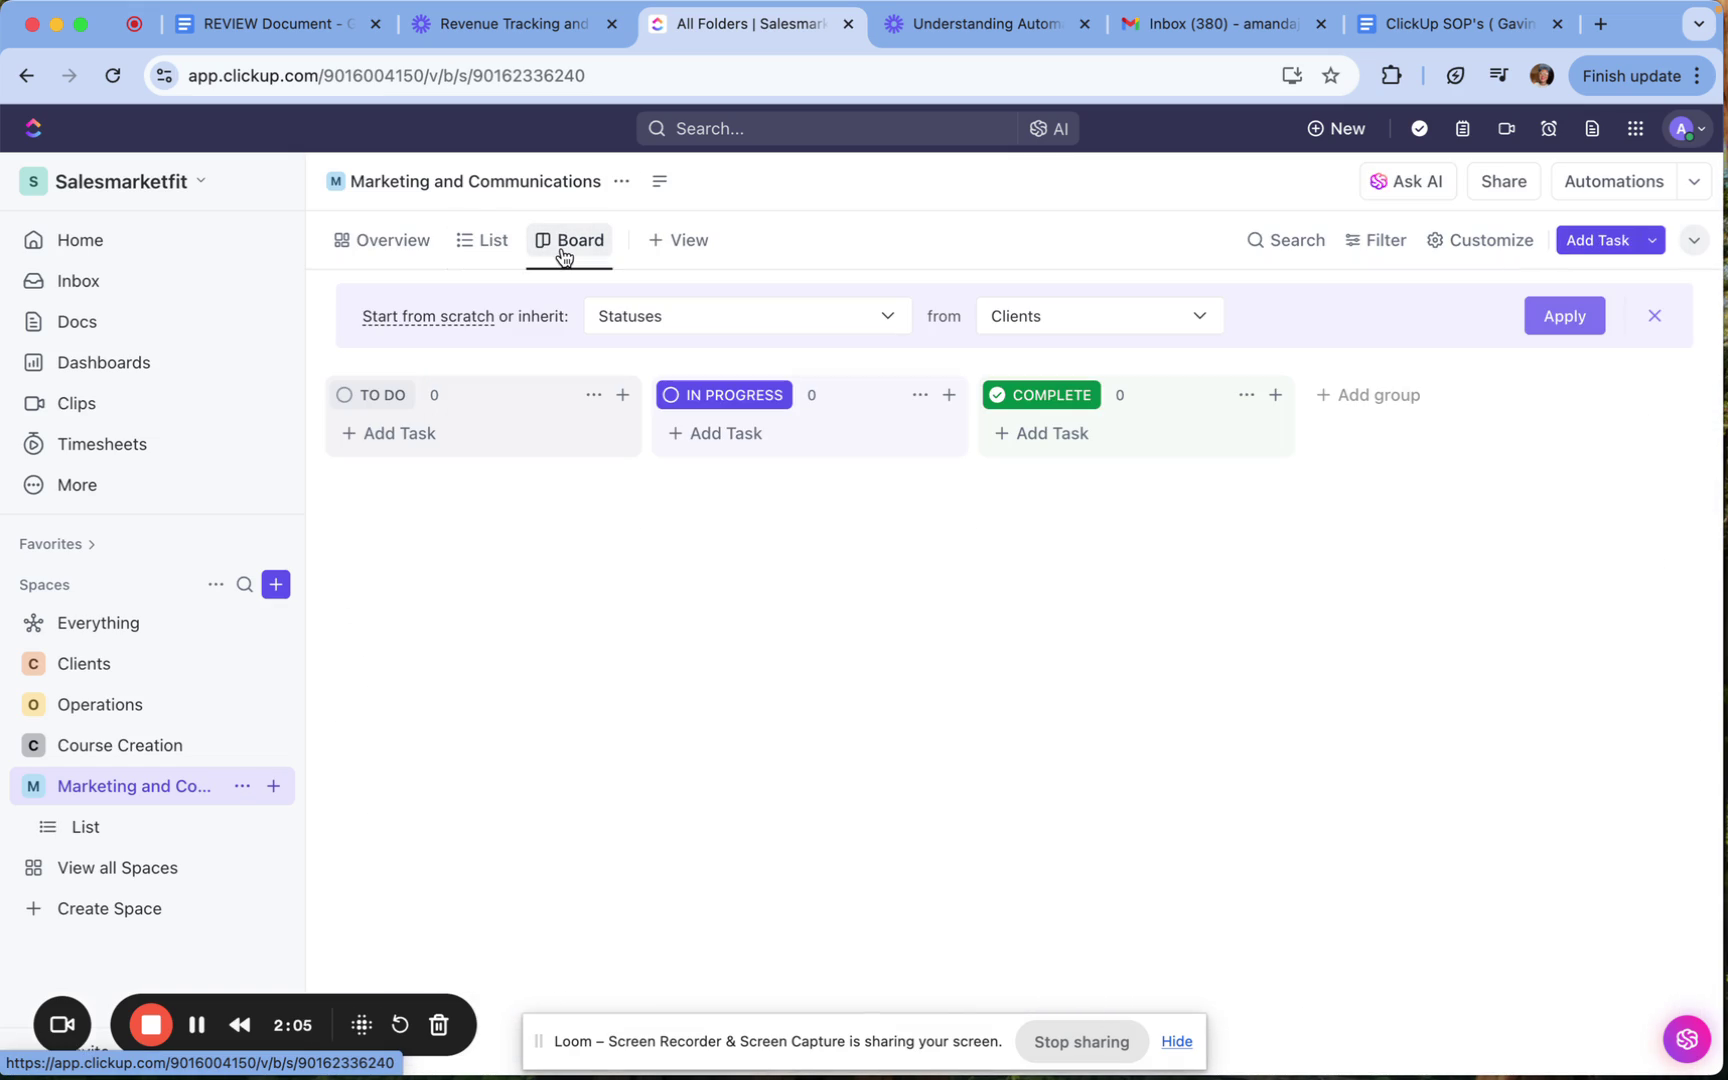1728x1080 pixels.
Task: Expand the Automations dropdown arrow
Action: point(1694,181)
